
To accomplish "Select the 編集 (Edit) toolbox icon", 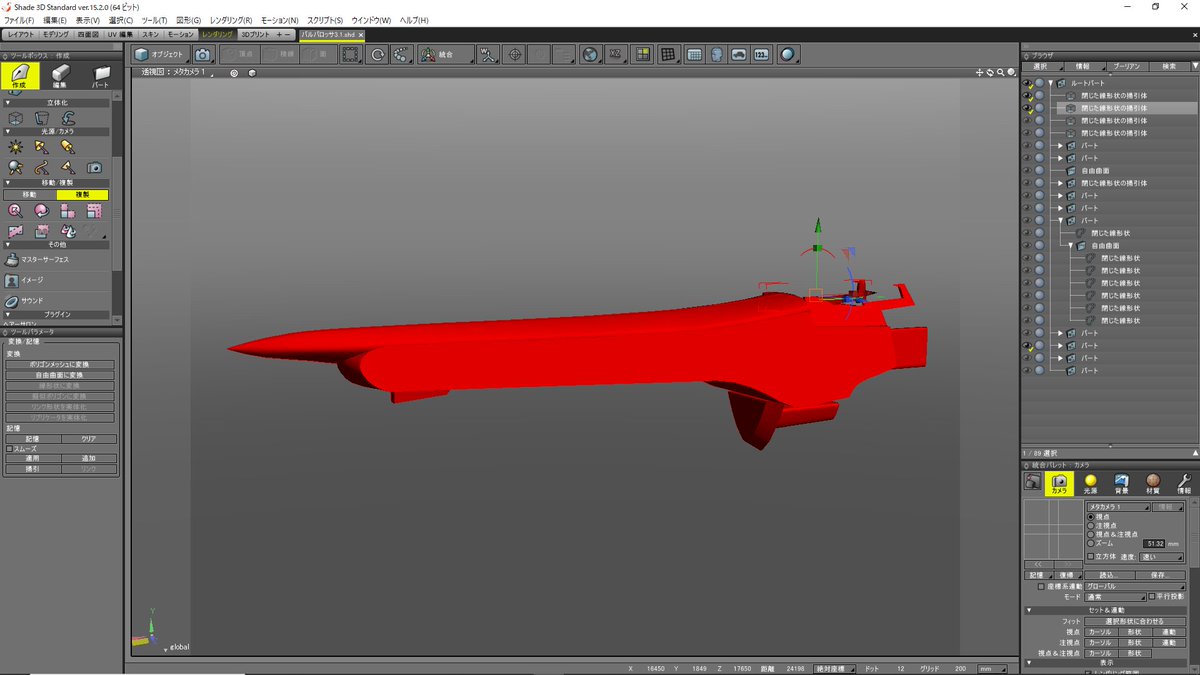I will [x=60, y=76].
